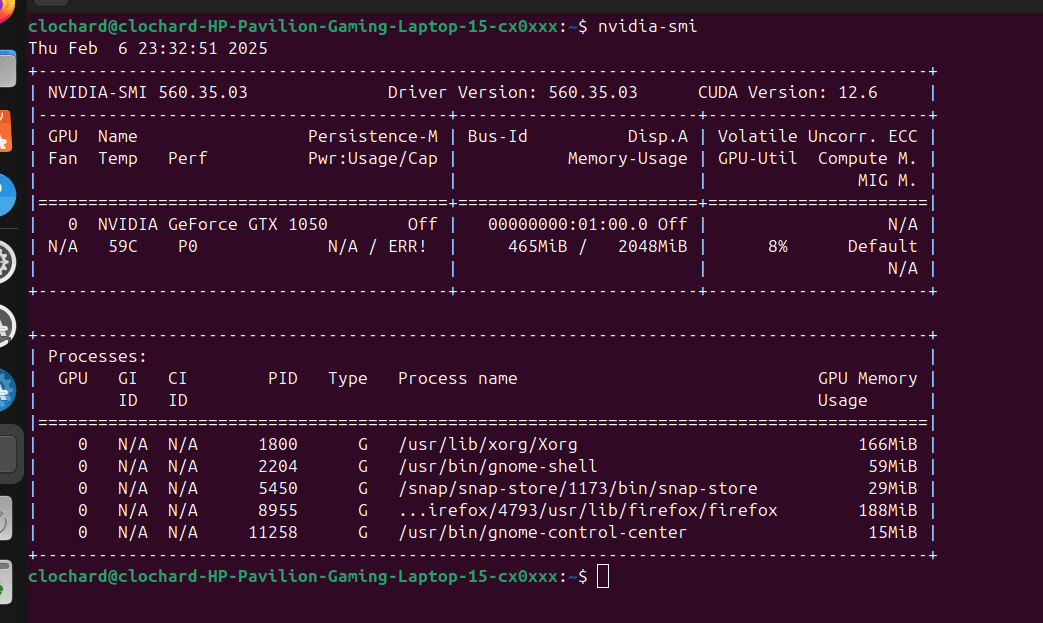Viewport: 1043px width, 623px height.
Task: Open Ubuntu Software from the dock
Action: [5, 131]
